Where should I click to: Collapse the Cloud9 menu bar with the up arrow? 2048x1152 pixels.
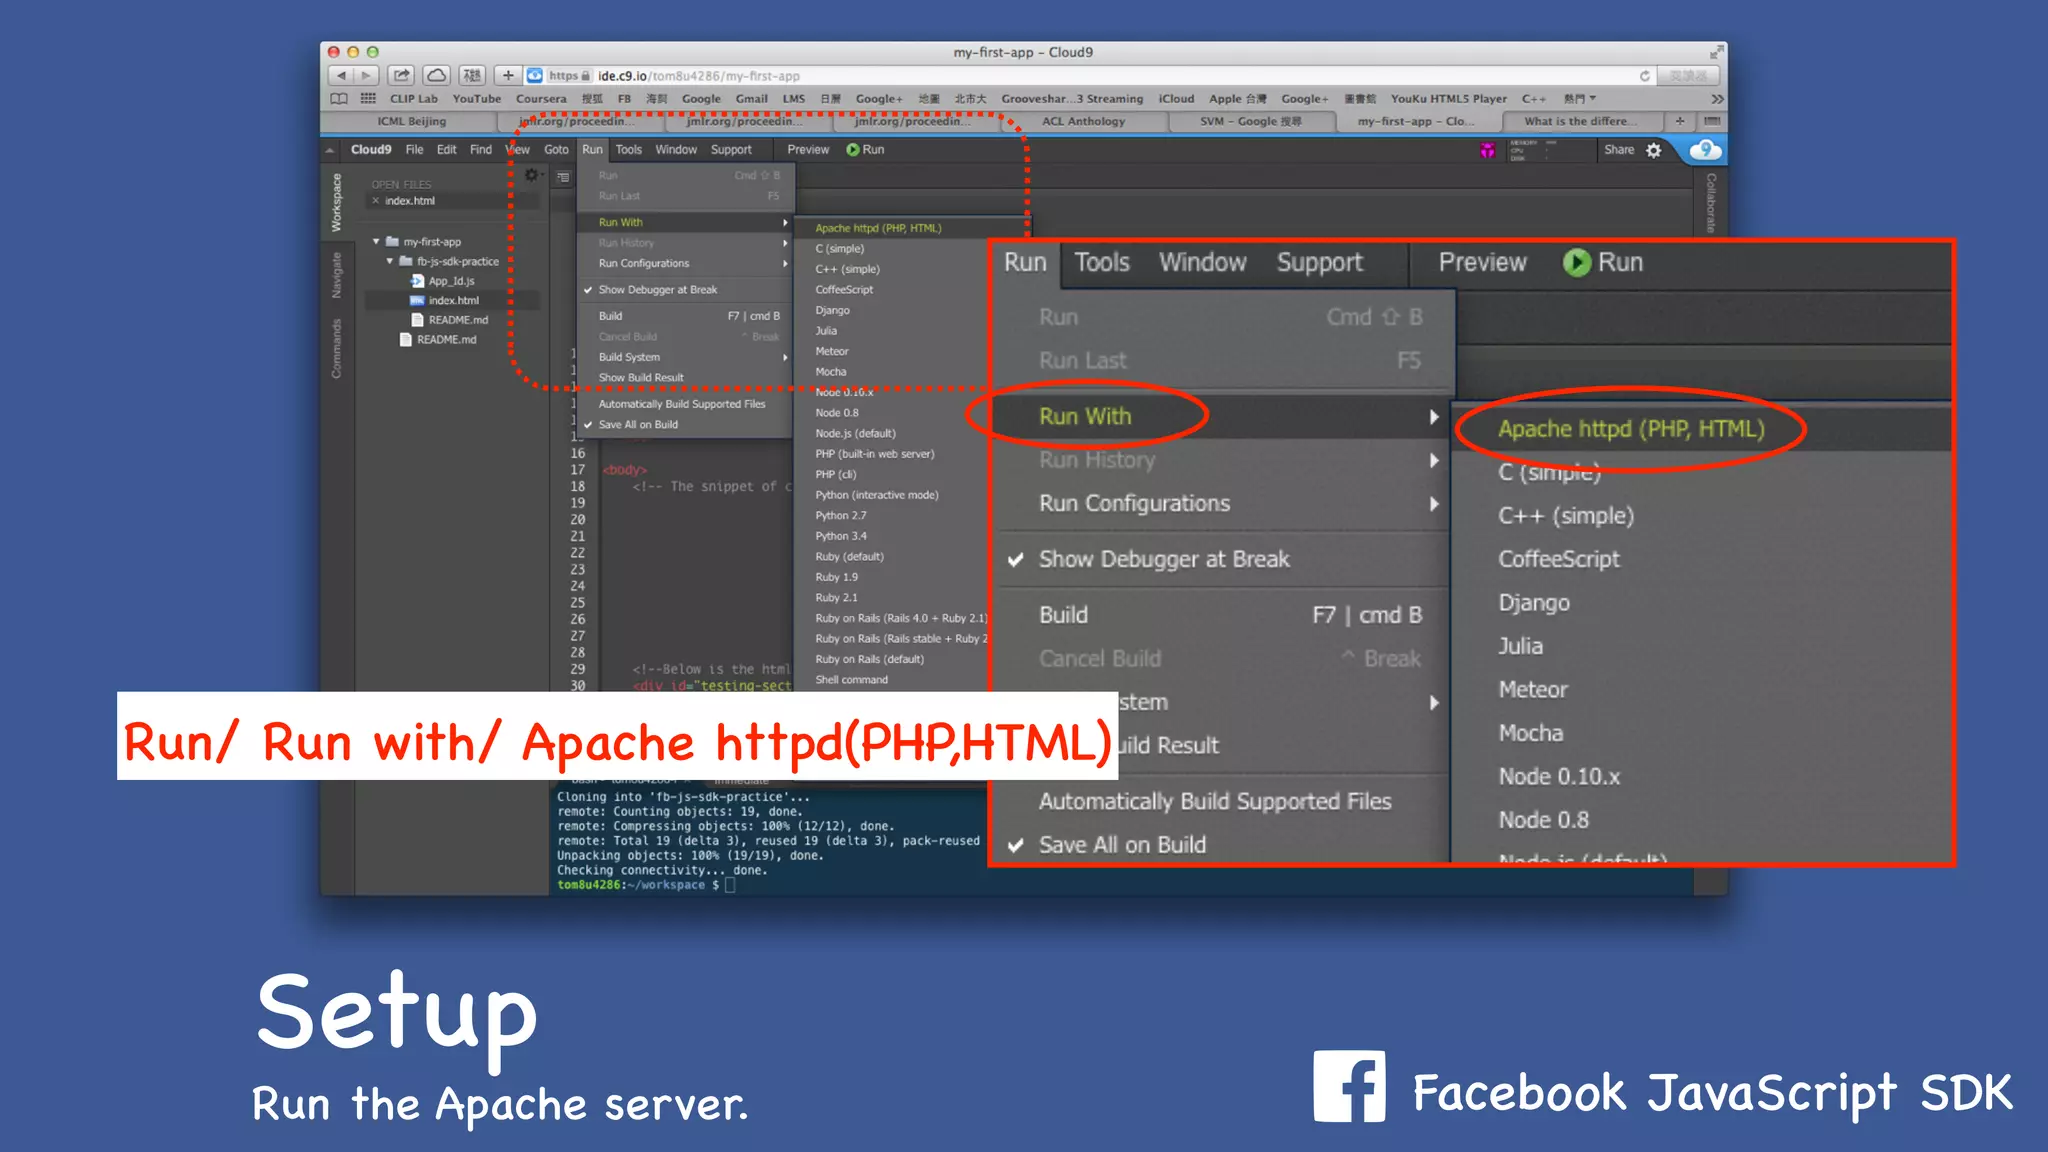(330, 150)
